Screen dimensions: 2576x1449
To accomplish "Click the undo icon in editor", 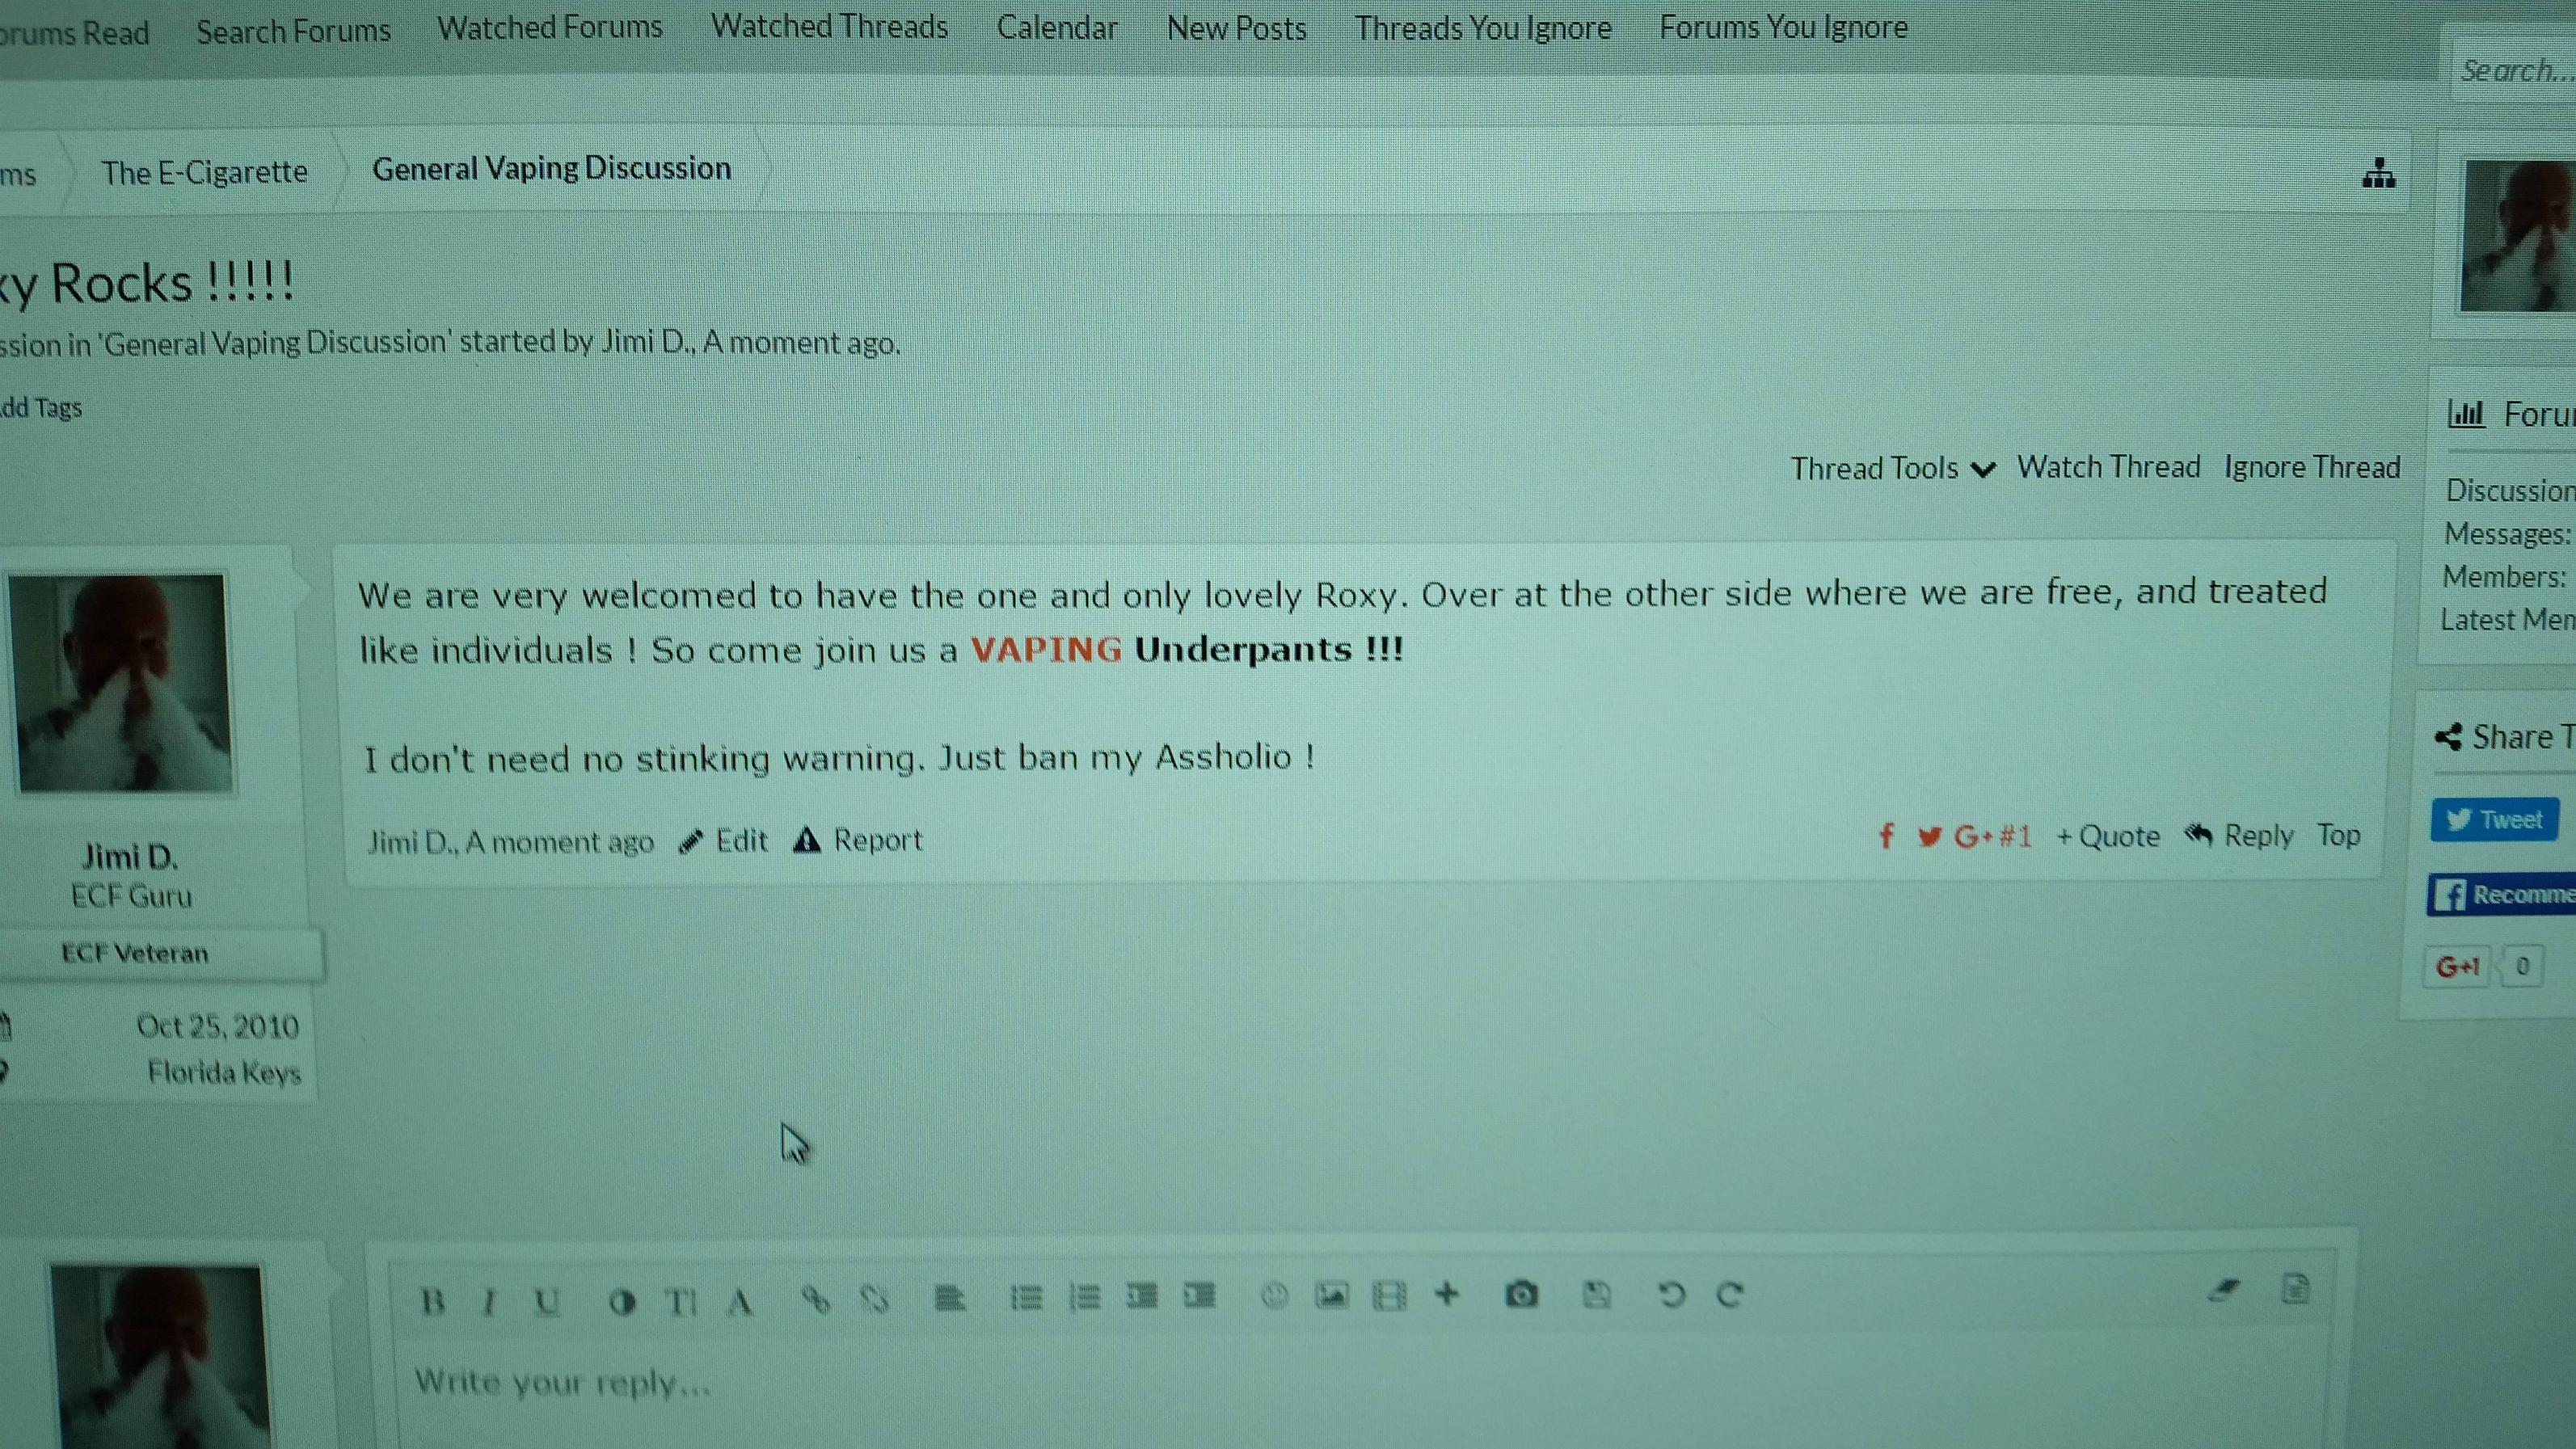I will (x=1671, y=1295).
